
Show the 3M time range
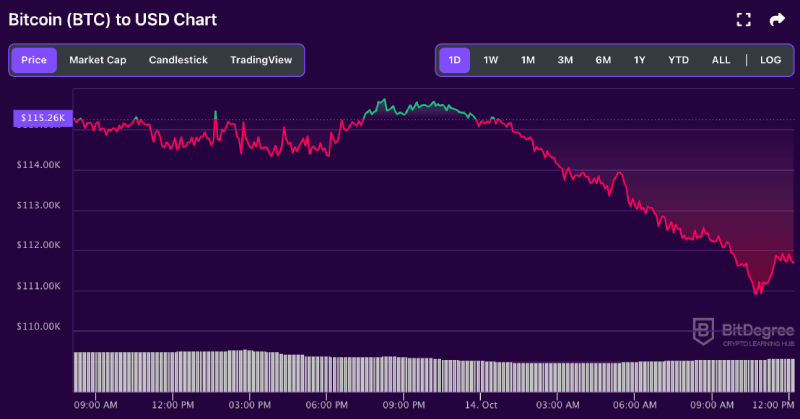[565, 60]
